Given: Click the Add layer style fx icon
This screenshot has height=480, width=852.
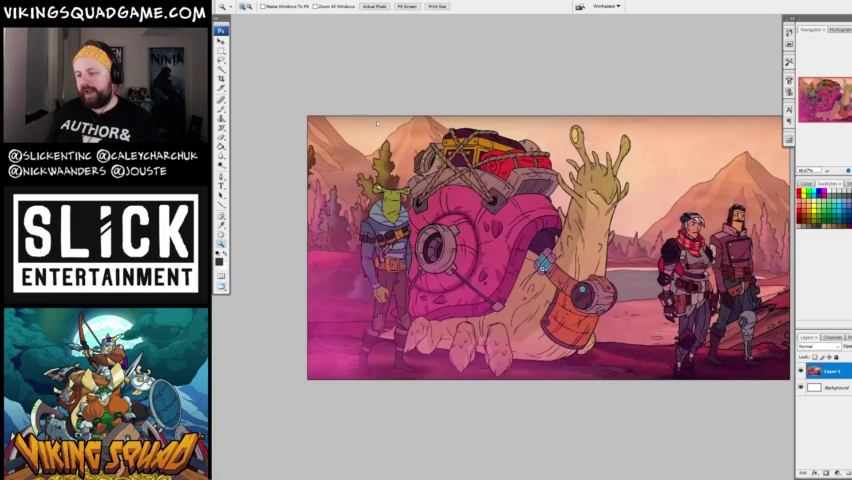Looking at the screenshot, I should click(813, 472).
